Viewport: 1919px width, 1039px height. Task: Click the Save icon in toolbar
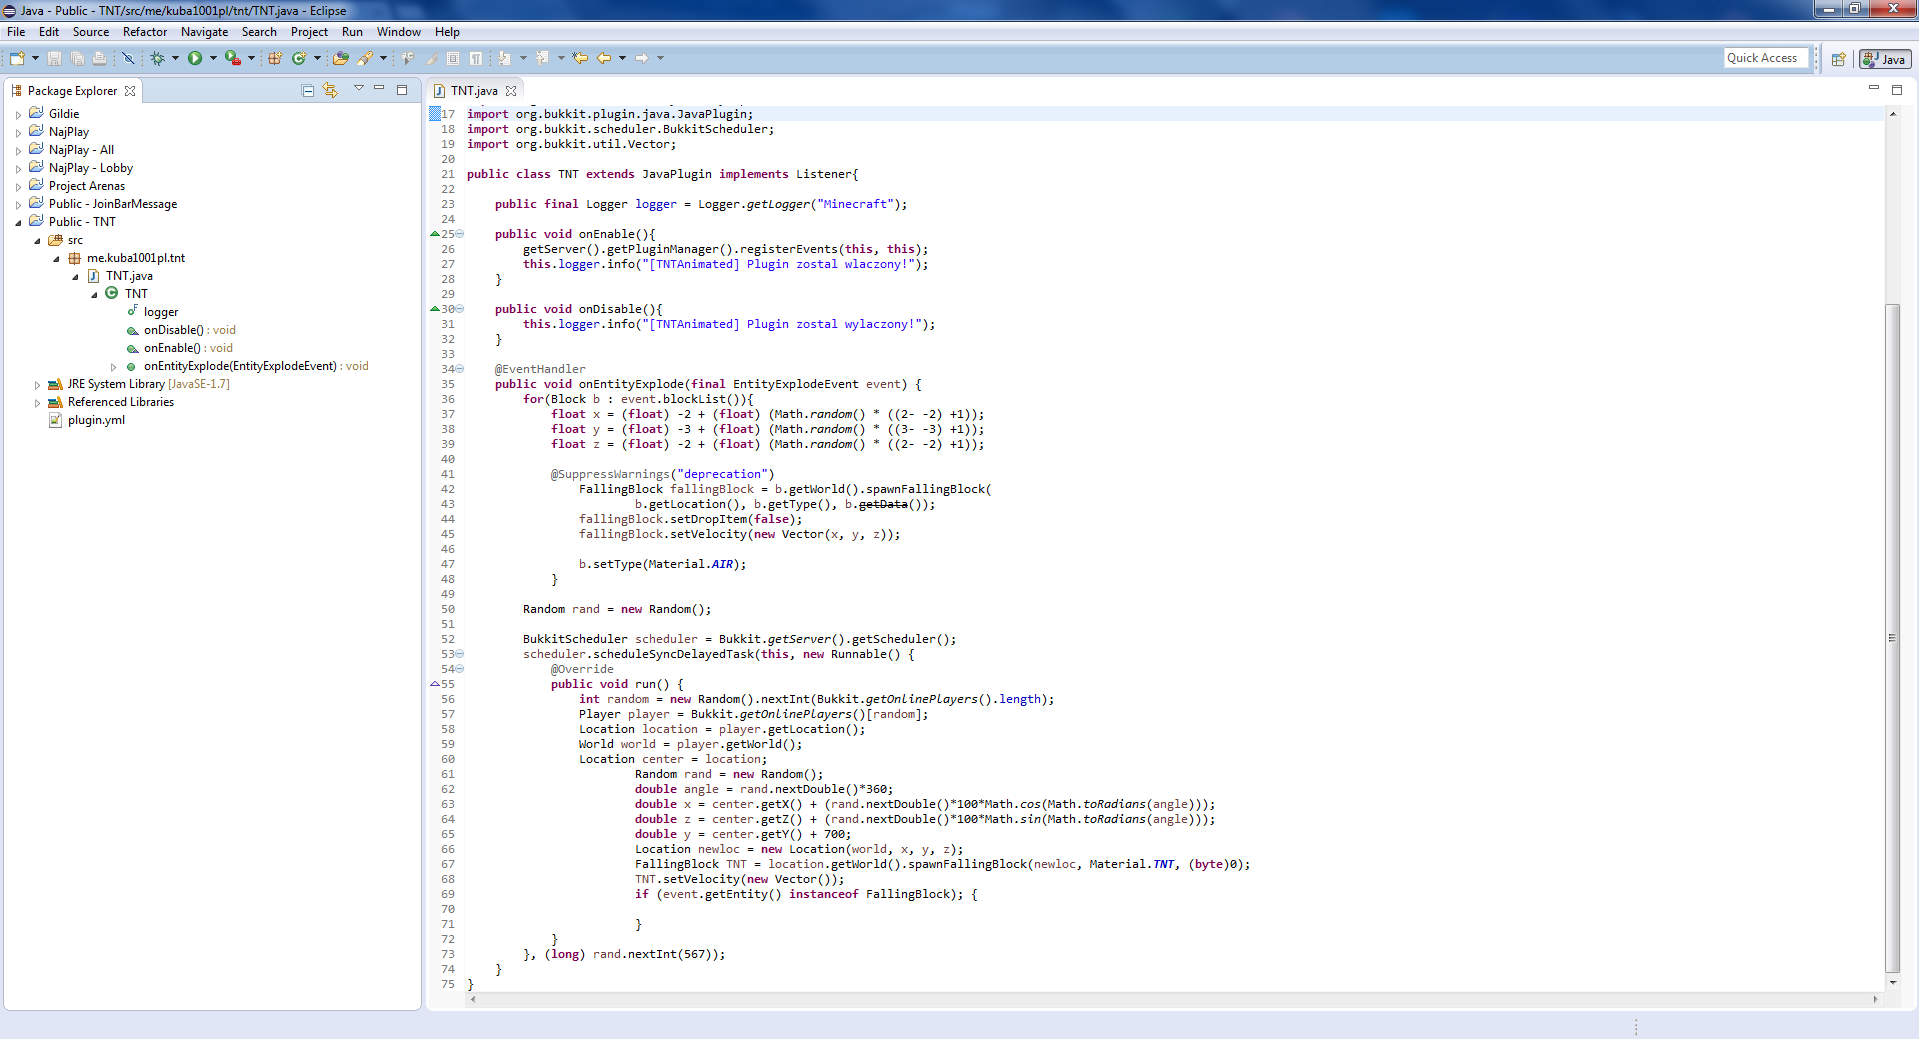tap(54, 58)
